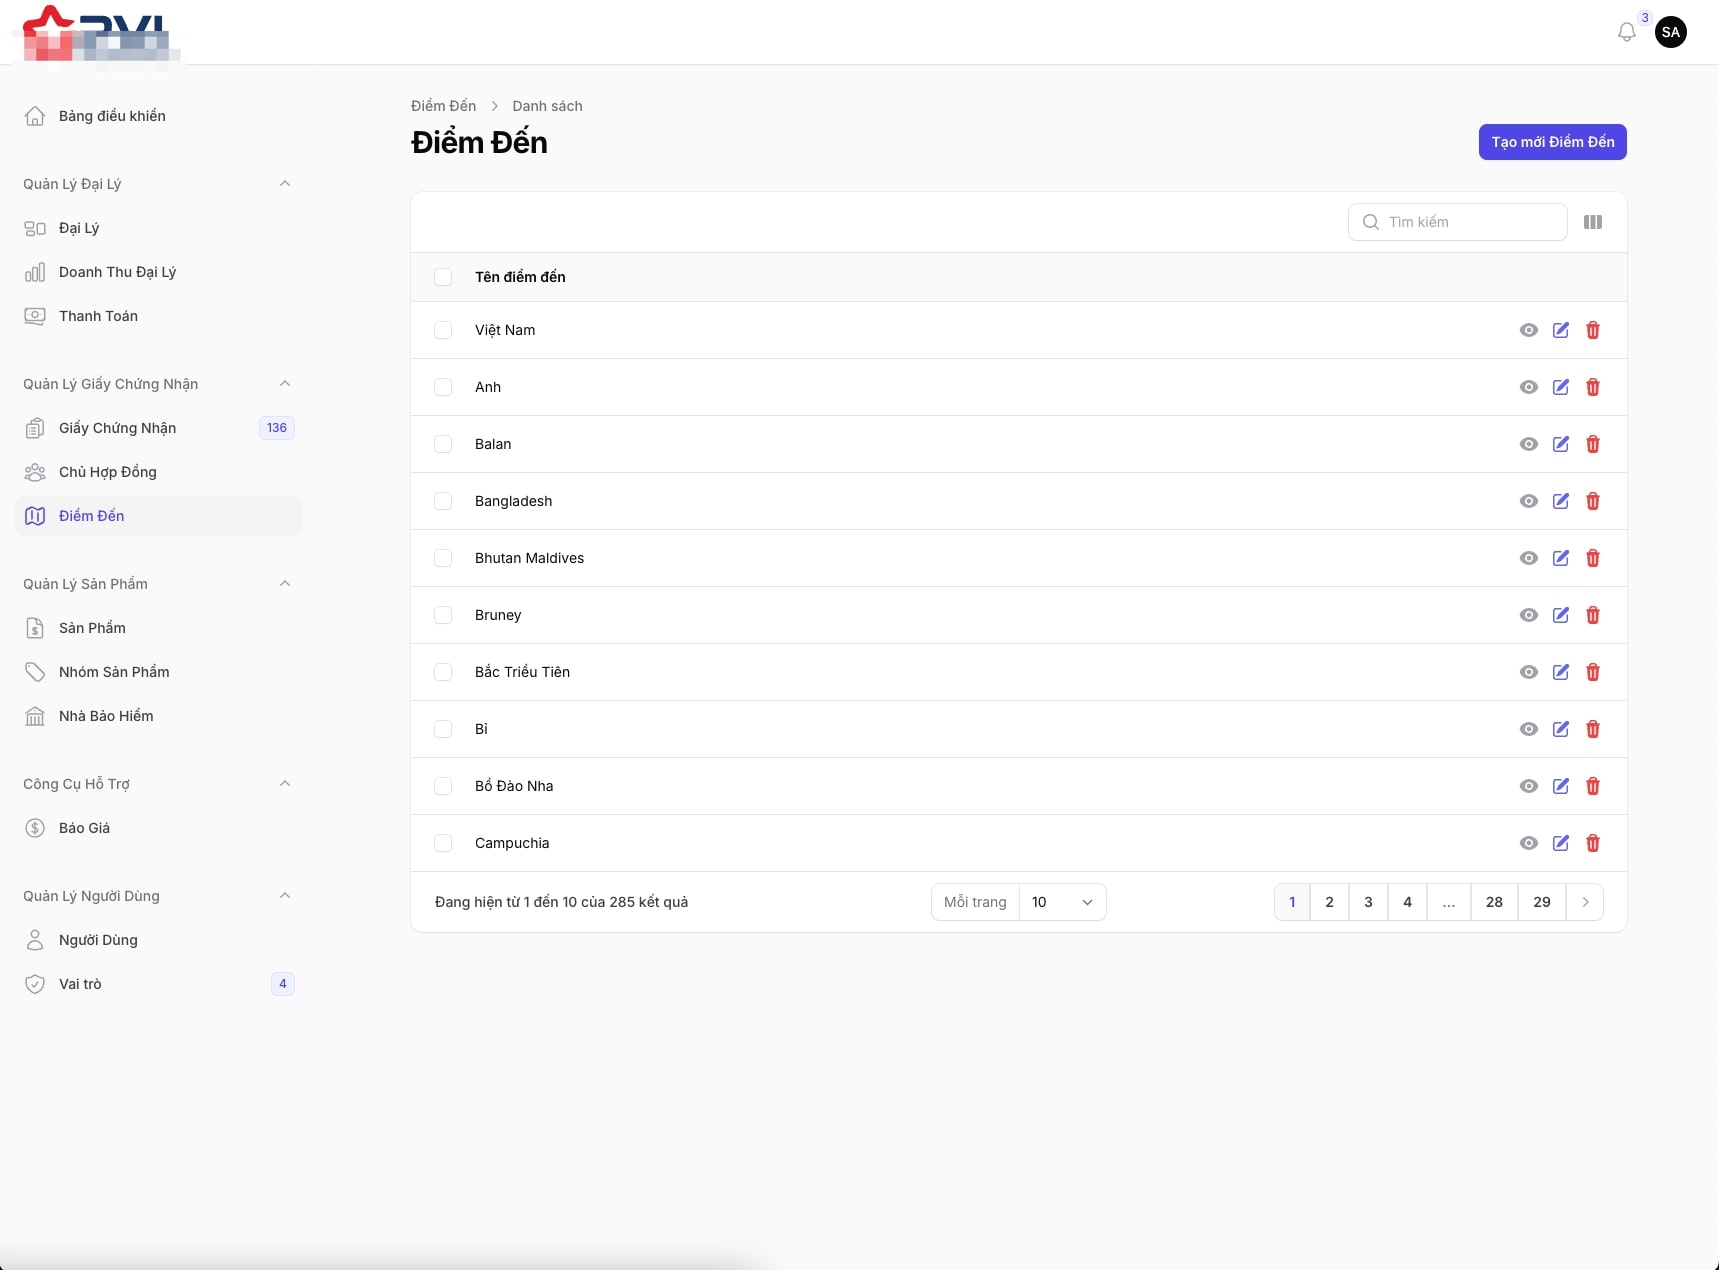This screenshot has height=1270, width=1719.
Task: Check the Bhutan Maldives row checkbox
Action: point(443,558)
